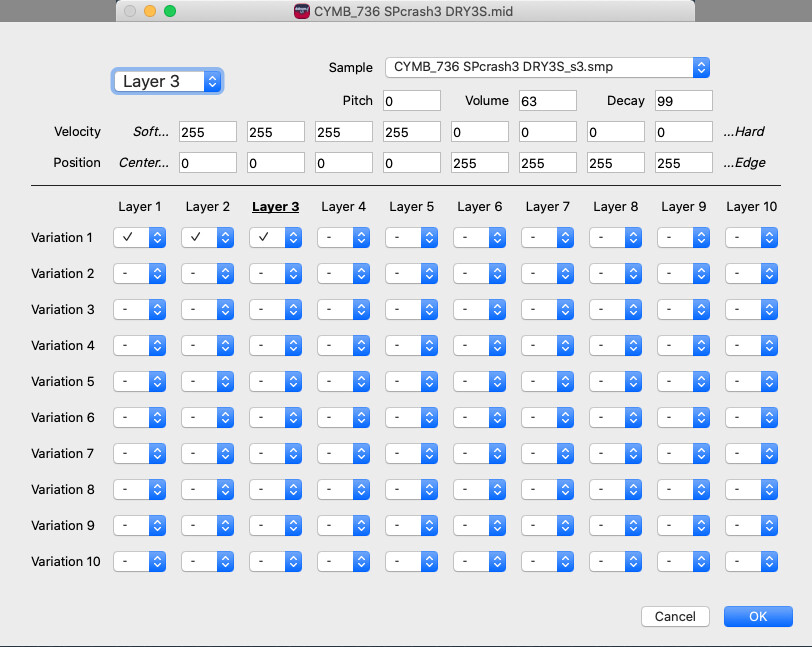Click the Variation 10 row label
This screenshot has width=812, height=647.
point(66,562)
